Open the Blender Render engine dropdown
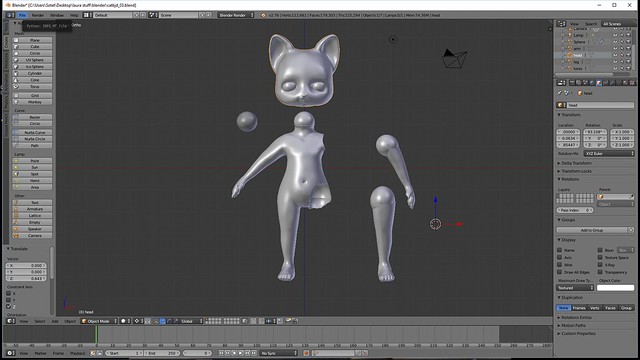Screen dimensions: 640x360 [236, 15]
